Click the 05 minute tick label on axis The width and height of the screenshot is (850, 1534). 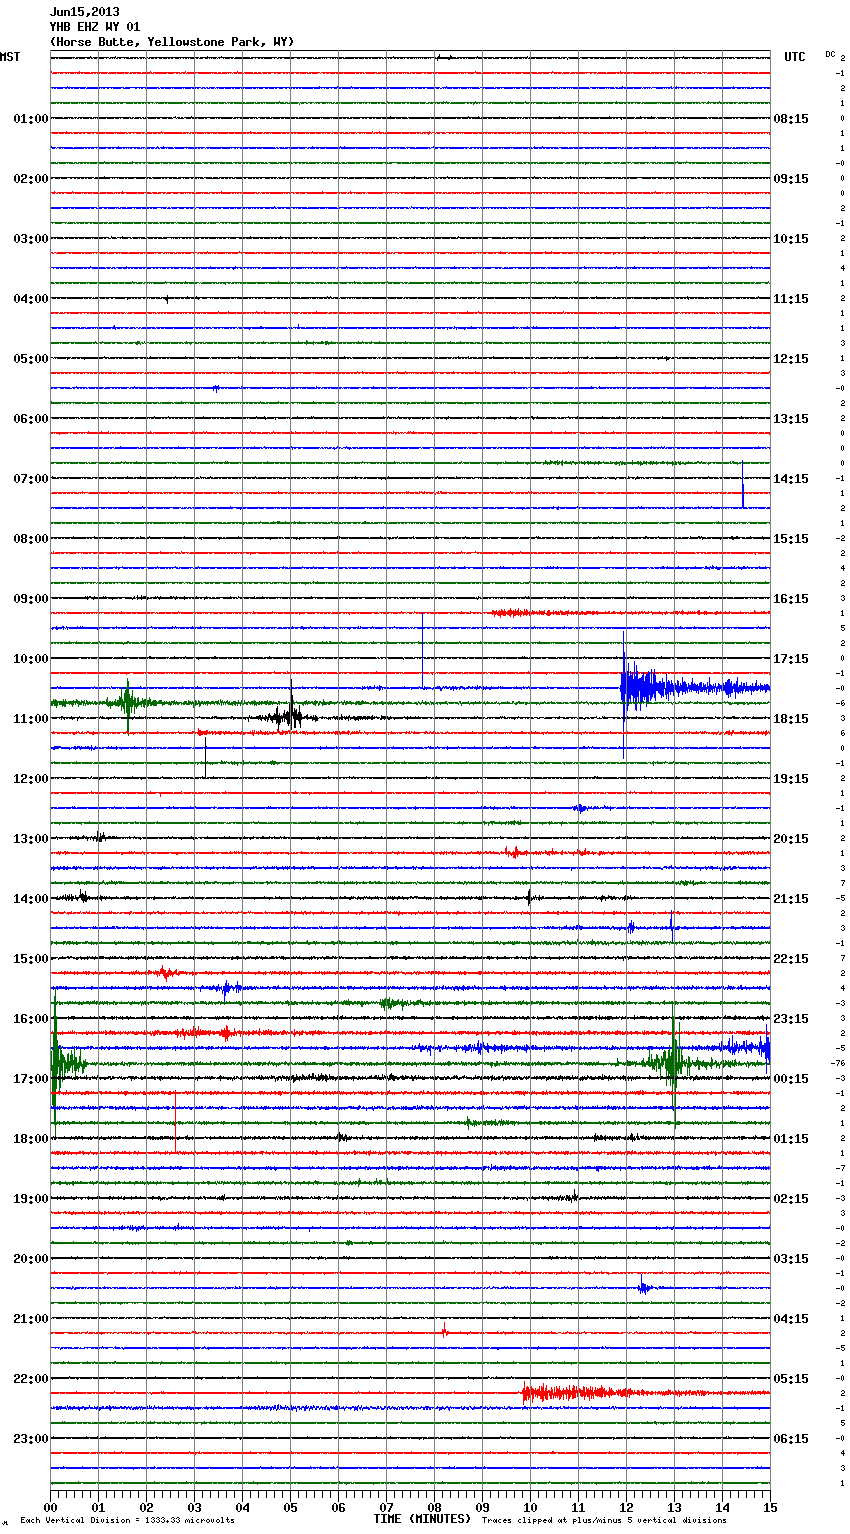[x=290, y=1507]
